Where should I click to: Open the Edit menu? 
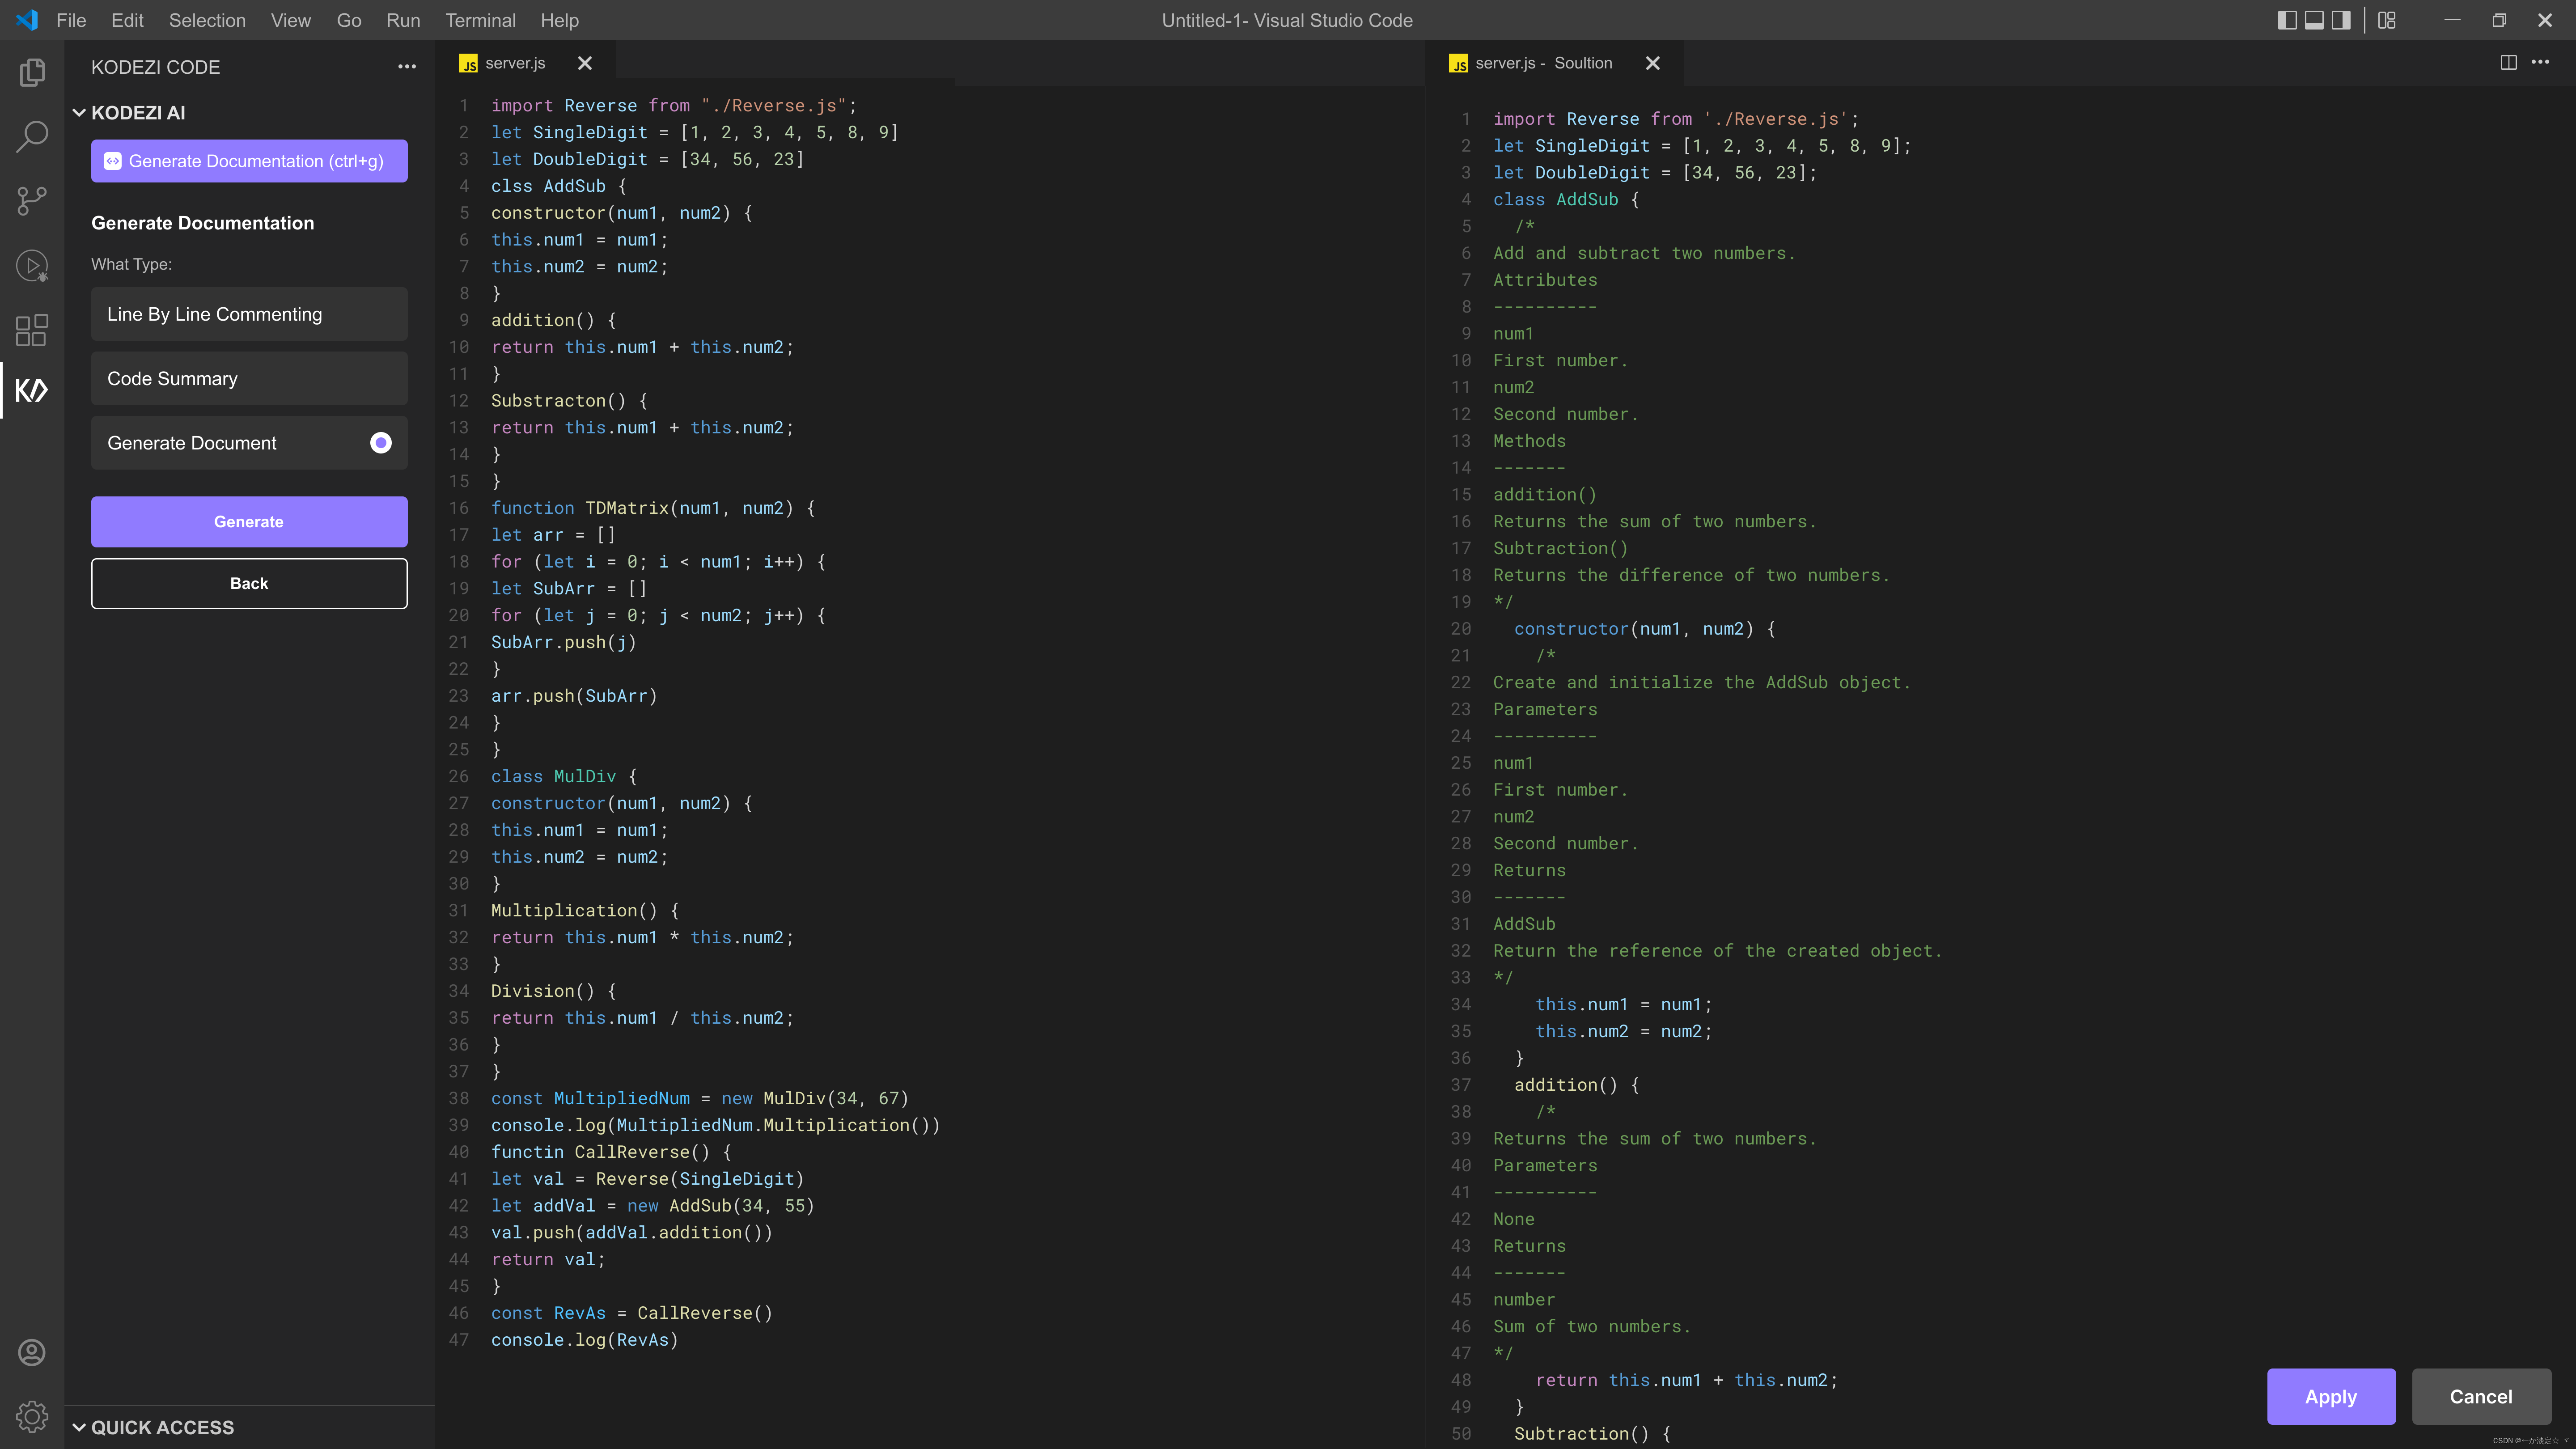(x=127, y=20)
